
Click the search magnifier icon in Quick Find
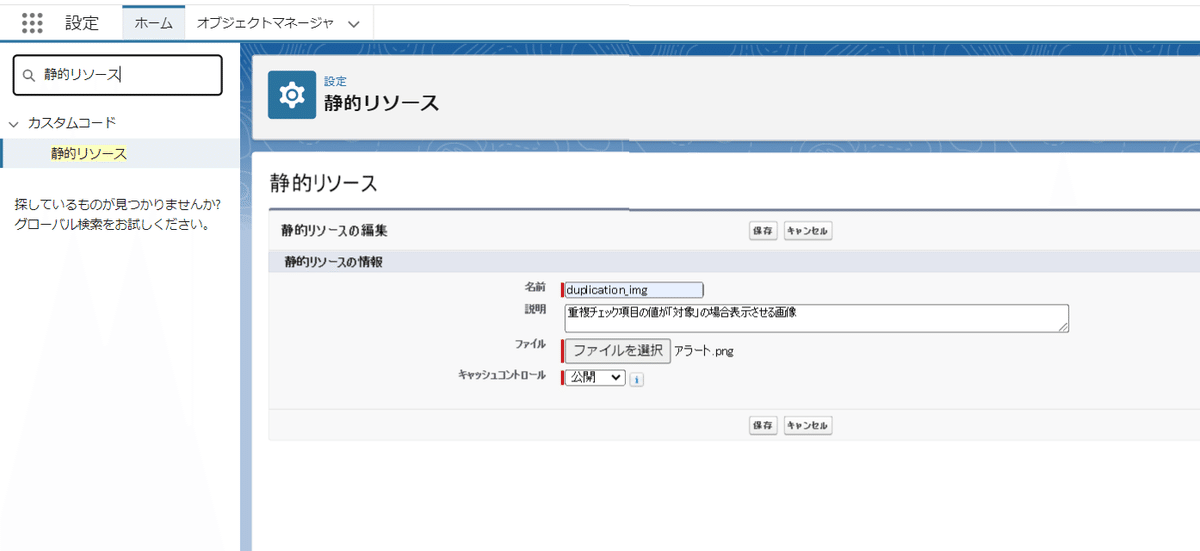[28, 75]
